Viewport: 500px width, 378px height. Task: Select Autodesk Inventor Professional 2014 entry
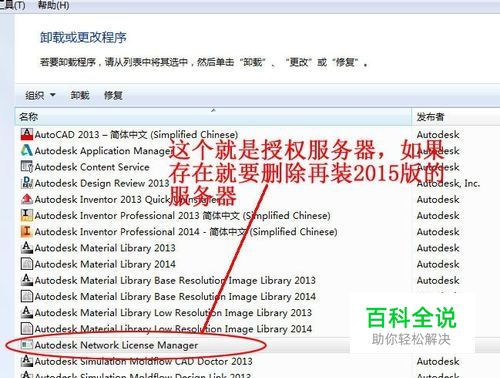[x=186, y=232]
